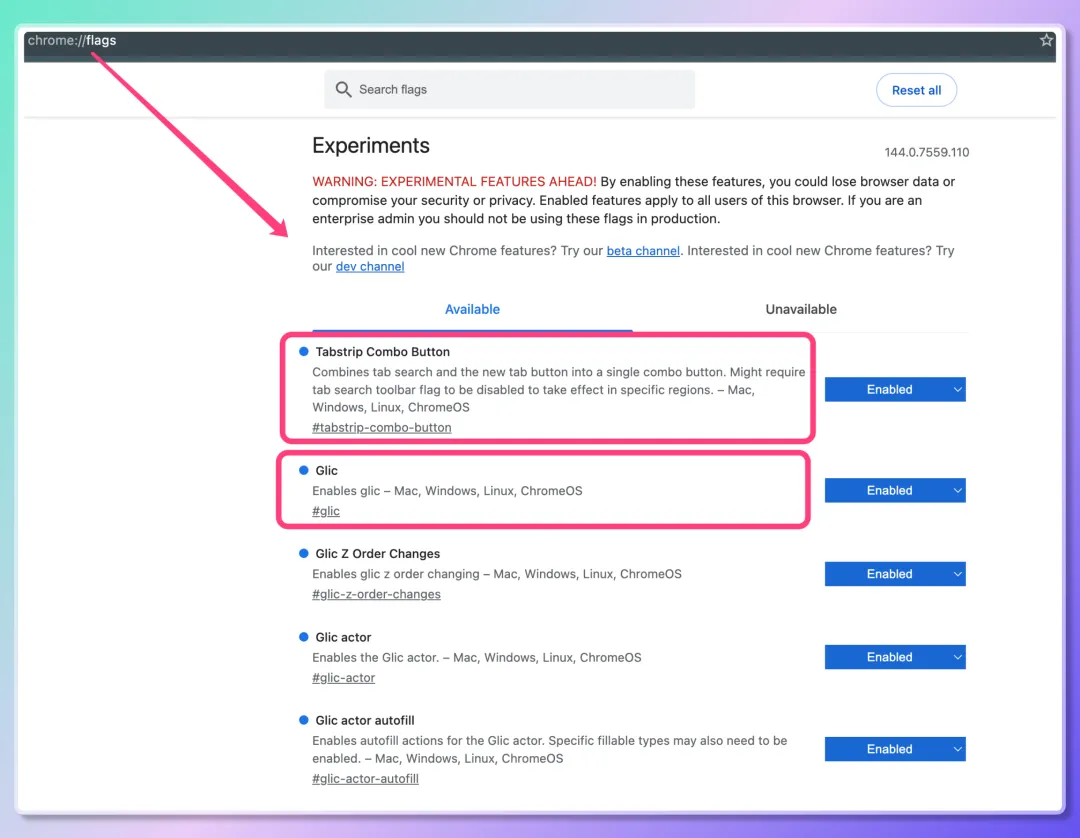
Task: Open Enabled dropdown for Tabstrip Combo Button
Action: pos(894,390)
